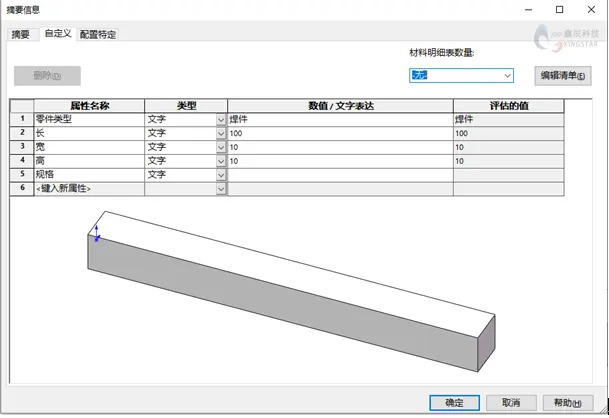The image size is (609, 418).
Task: Open help with the 帮助 button
Action: pyautogui.click(x=568, y=402)
